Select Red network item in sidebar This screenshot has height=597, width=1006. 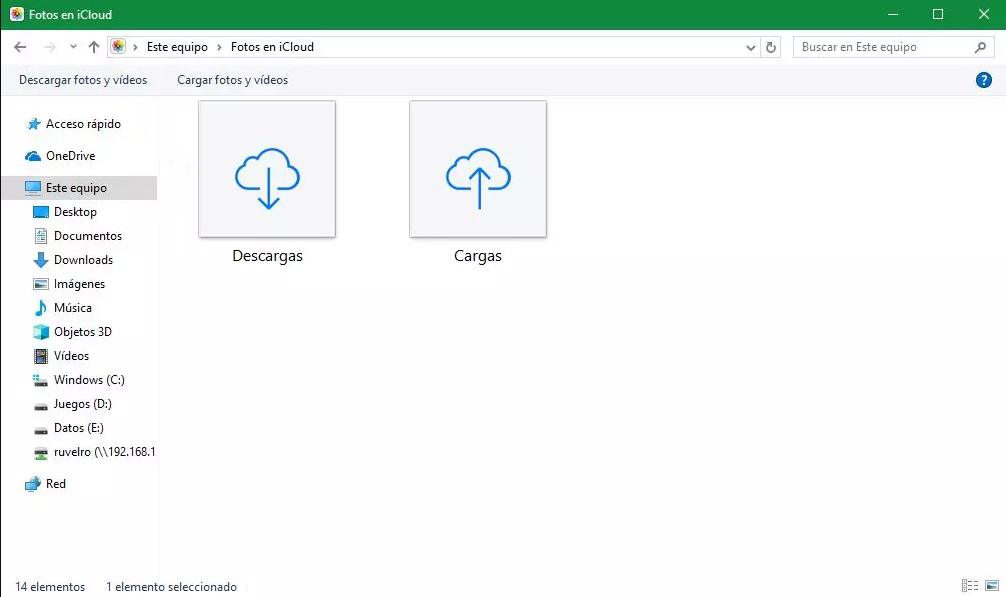tap(56, 484)
